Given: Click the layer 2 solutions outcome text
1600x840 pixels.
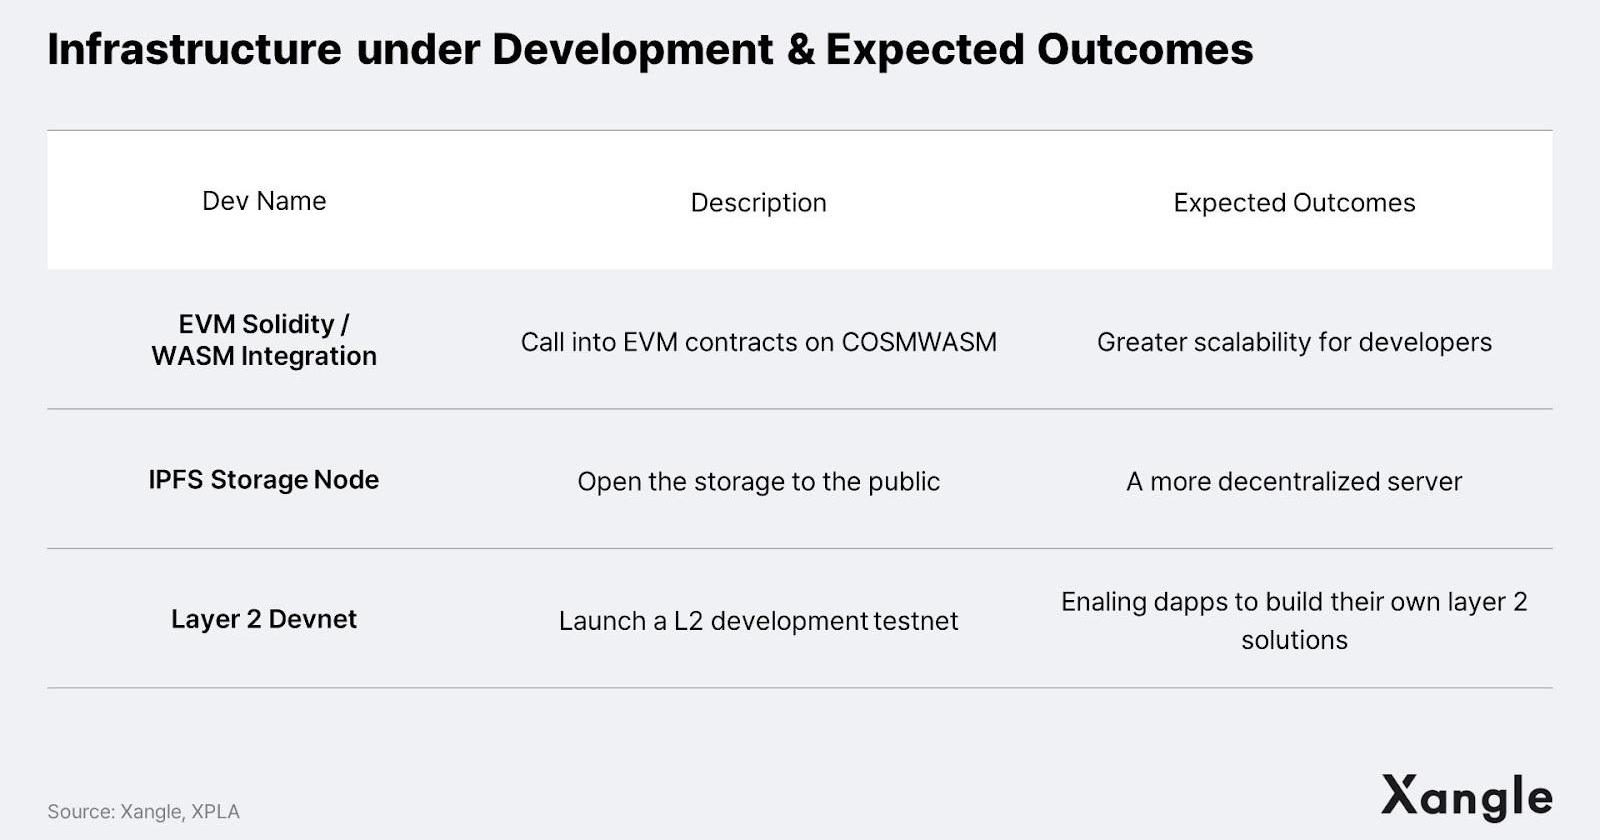Looking at the screenshot, I should 1294,621.
